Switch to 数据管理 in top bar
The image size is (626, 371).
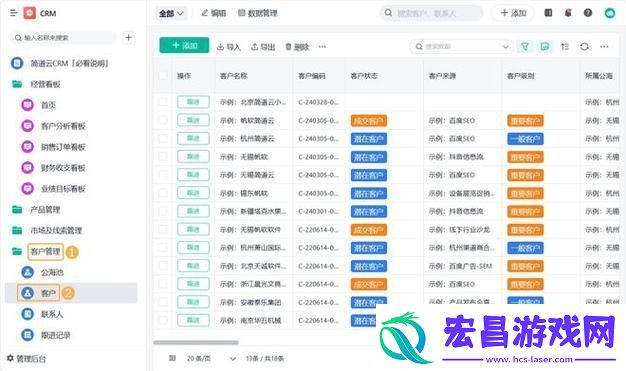coord(258,13)
